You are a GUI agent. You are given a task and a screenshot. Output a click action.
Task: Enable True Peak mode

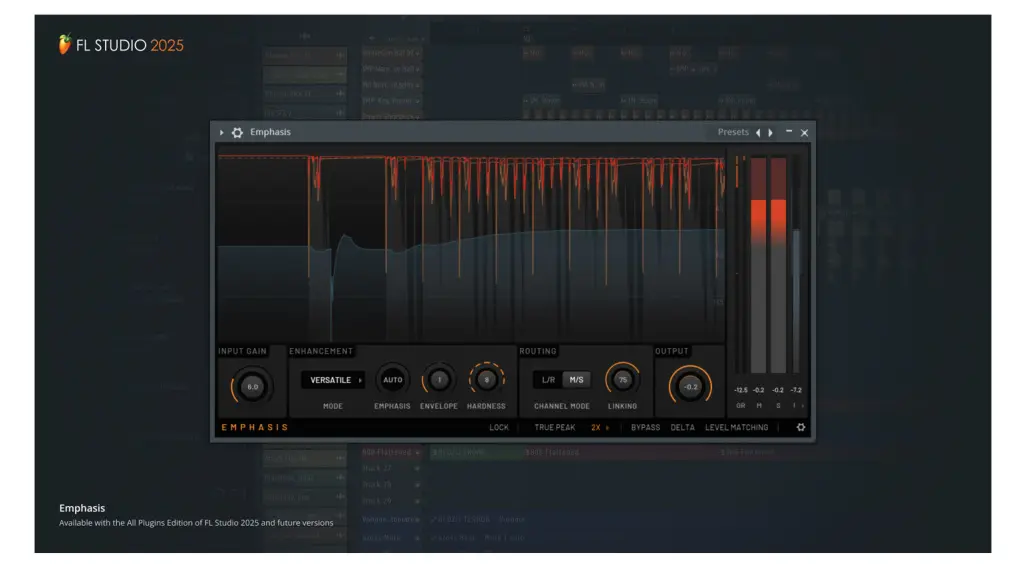[x=555, y=427]
